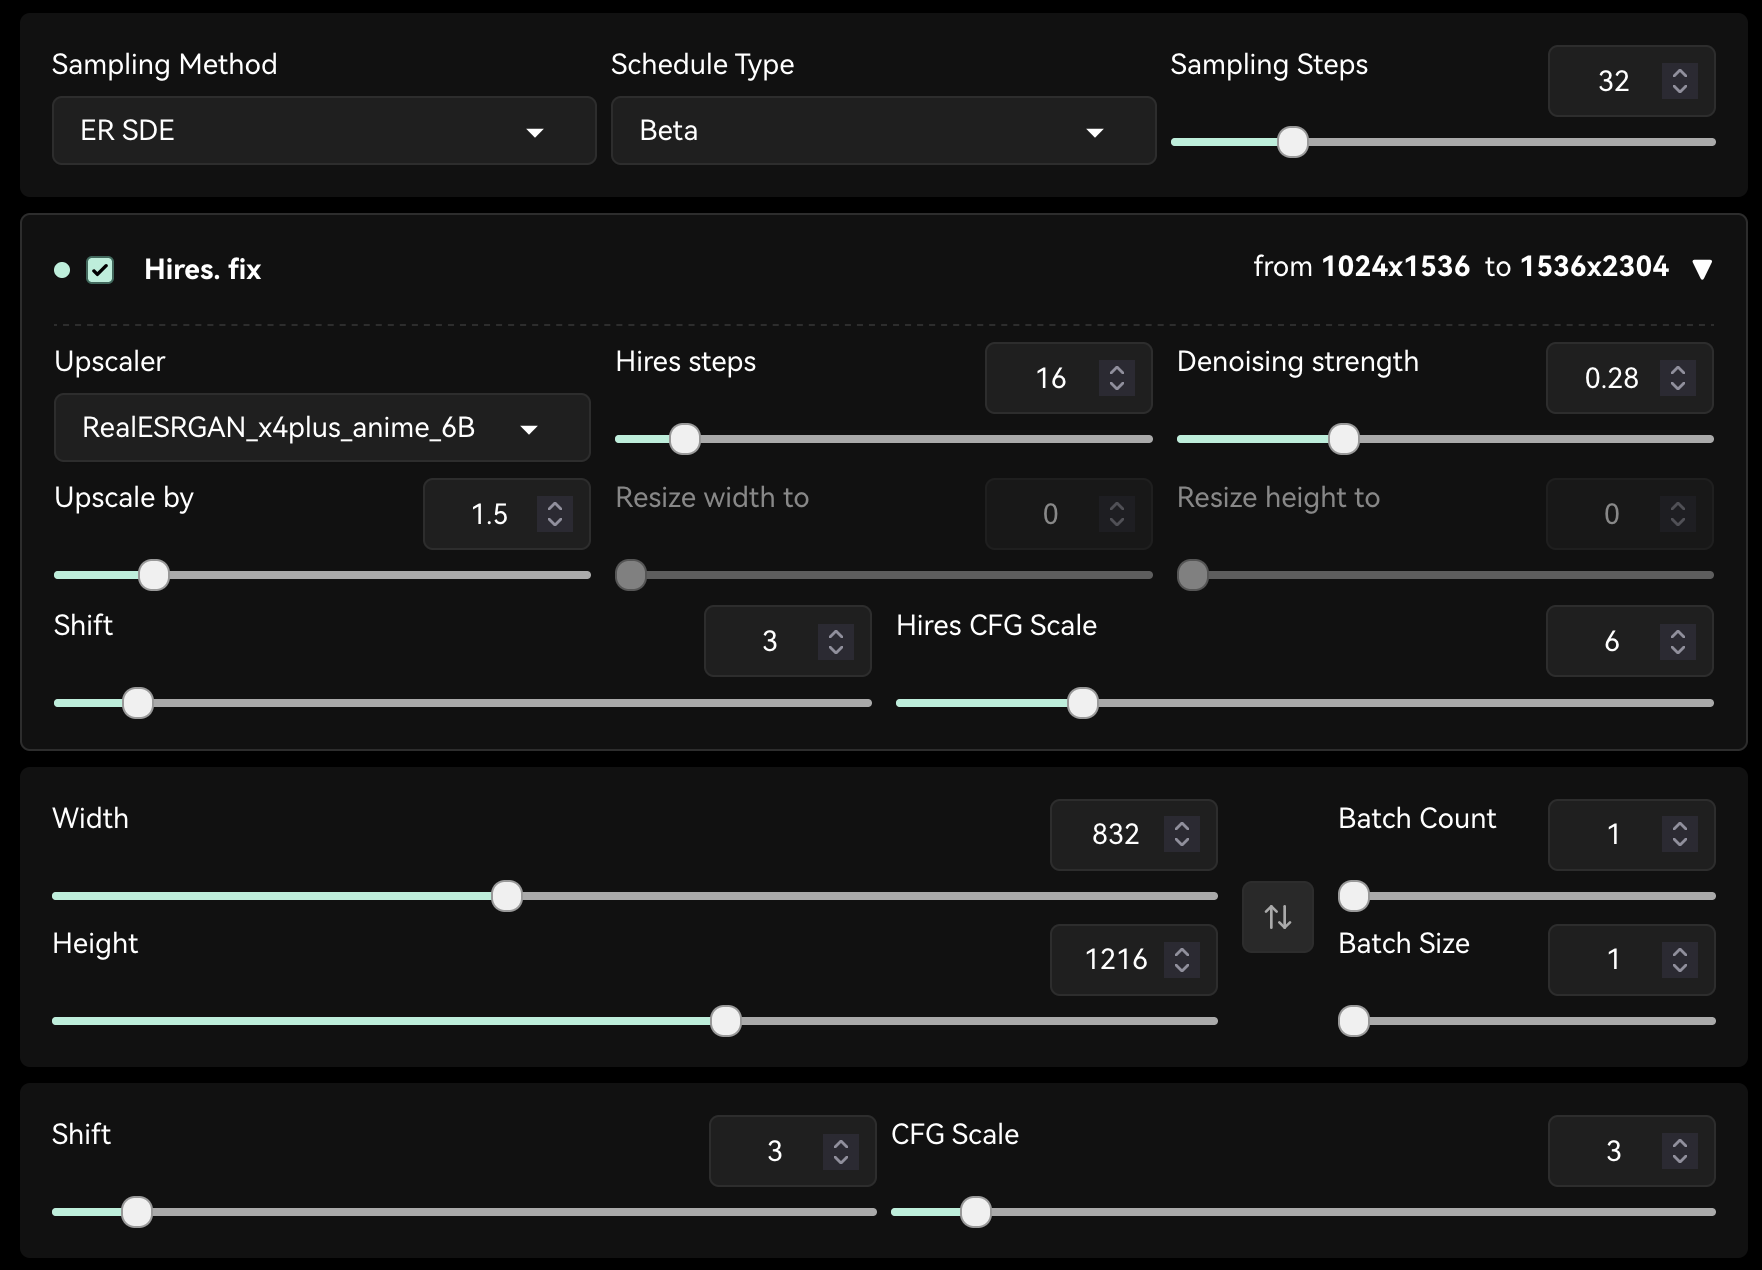
Task: Click the Hires CFG Scale slider handle
Action: pos(1082,703)
